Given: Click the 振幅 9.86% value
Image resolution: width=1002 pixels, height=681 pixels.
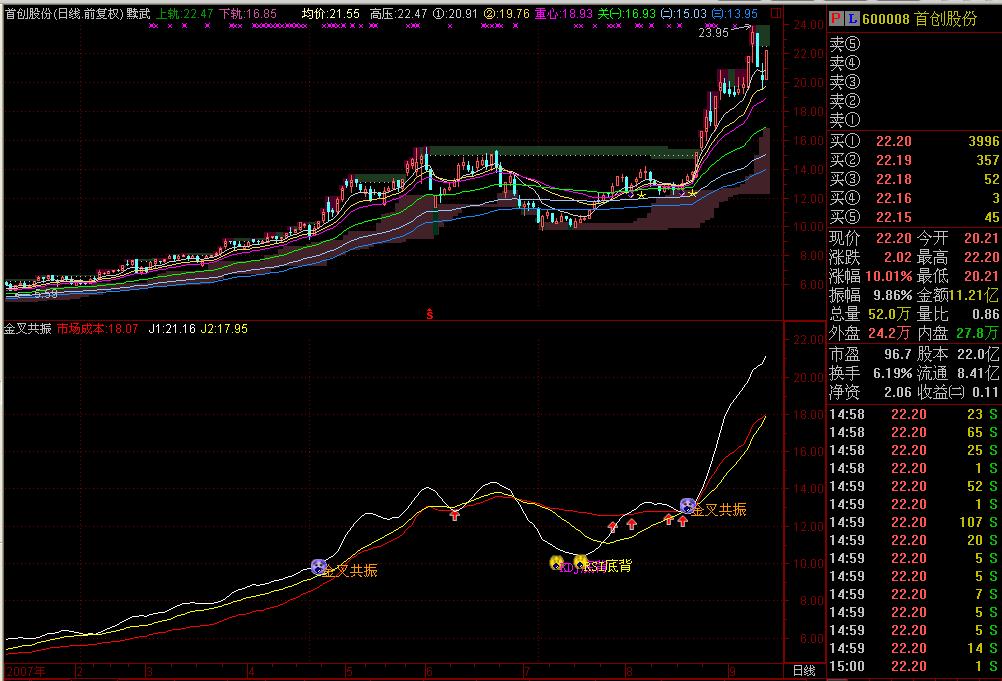Looking at the screenshot, I should [893, 296].
